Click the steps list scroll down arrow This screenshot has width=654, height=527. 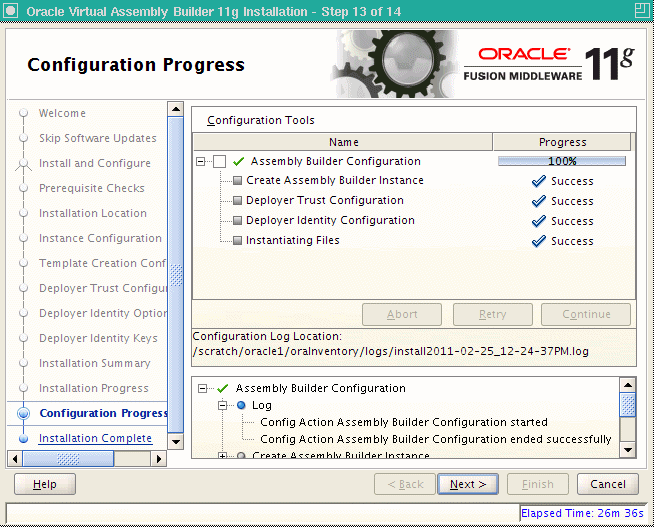(x=176, y=442)
